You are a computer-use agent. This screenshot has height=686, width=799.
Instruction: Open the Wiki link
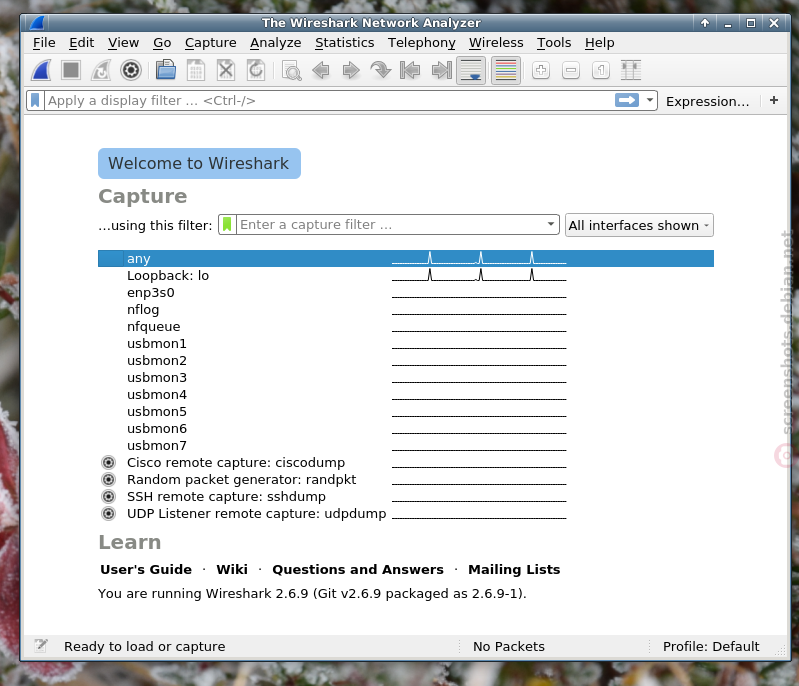(232, 569)
